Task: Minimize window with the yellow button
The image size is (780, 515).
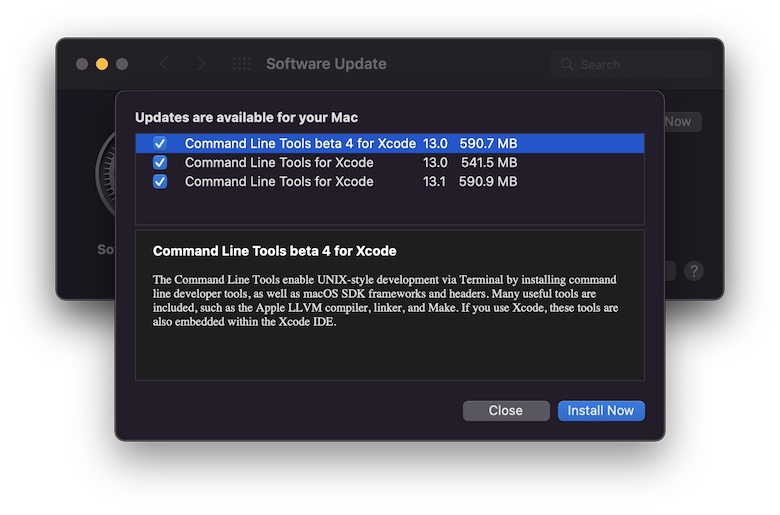Action: (x=102, y=64)
